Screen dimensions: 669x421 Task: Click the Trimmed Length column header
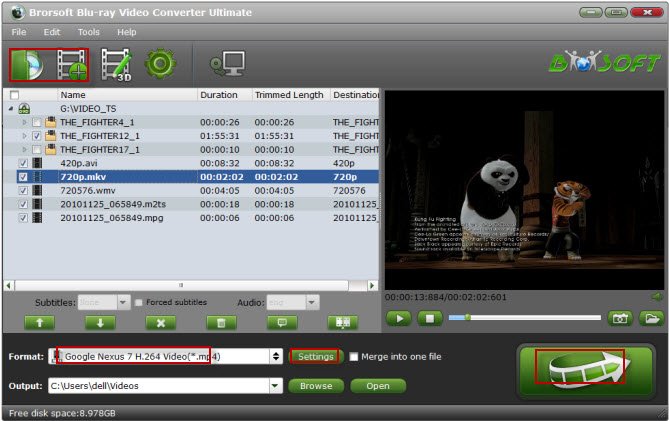[x=291, y=95]
